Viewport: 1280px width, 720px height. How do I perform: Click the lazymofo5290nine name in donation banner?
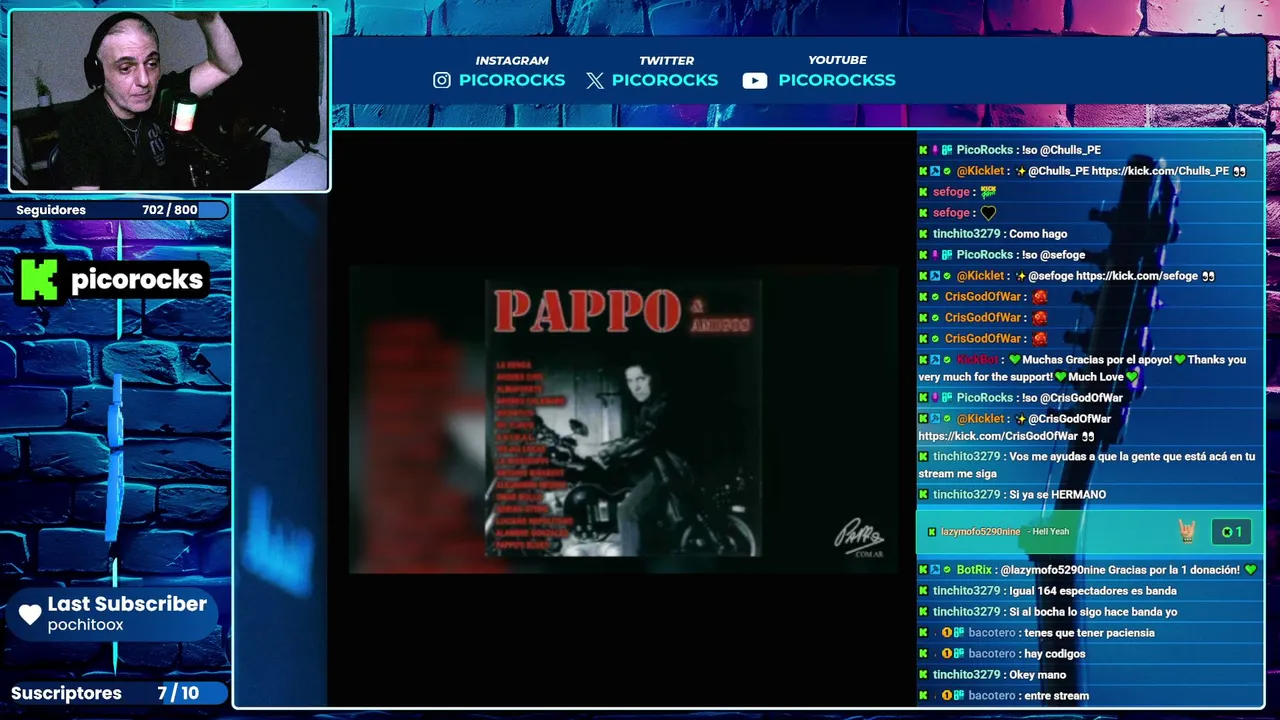click(981, 532)
